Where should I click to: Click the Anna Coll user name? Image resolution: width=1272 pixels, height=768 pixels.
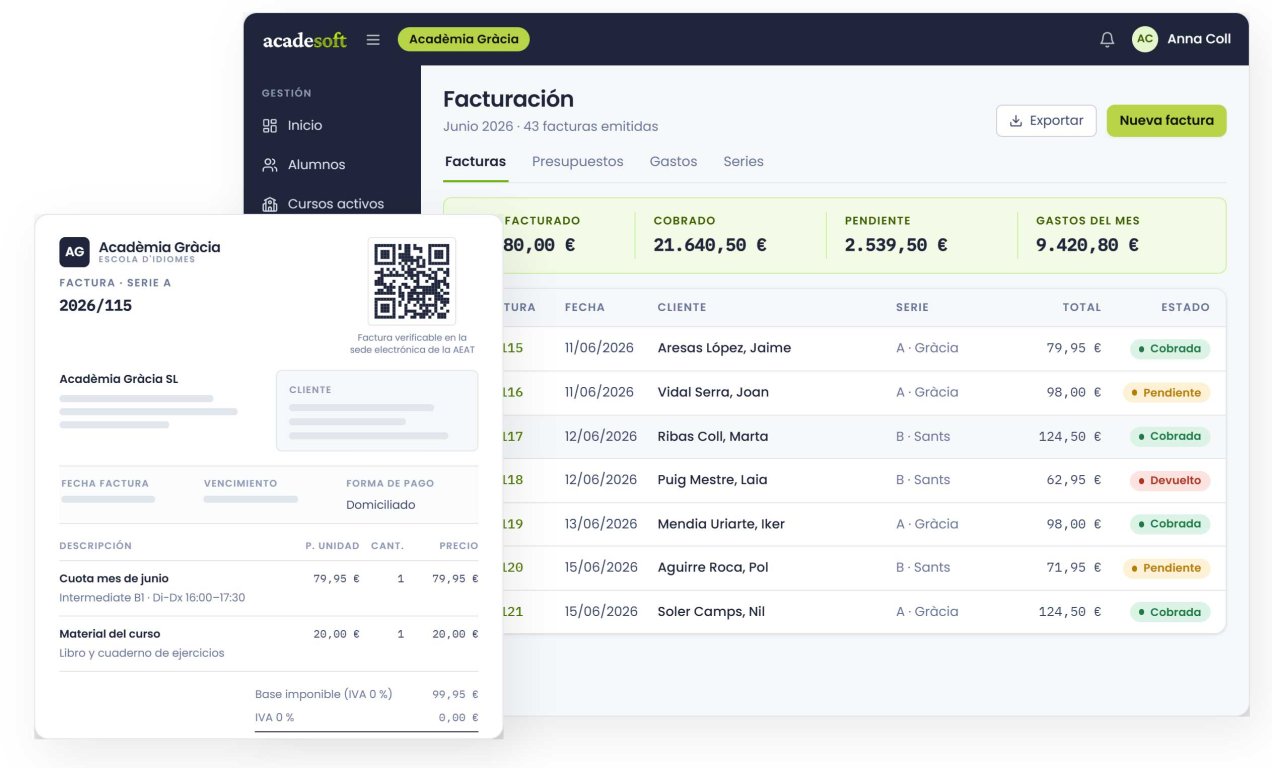pyautogui.click(x=1199, y=39)
